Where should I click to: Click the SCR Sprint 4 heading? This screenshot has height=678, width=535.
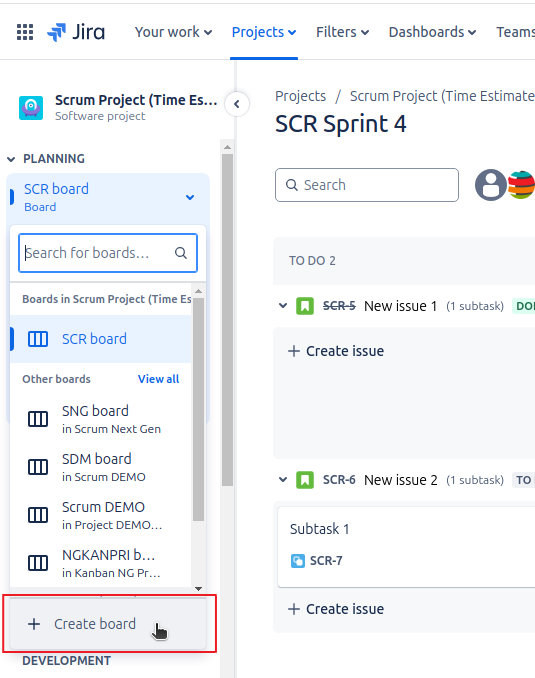tap(341, 124)
